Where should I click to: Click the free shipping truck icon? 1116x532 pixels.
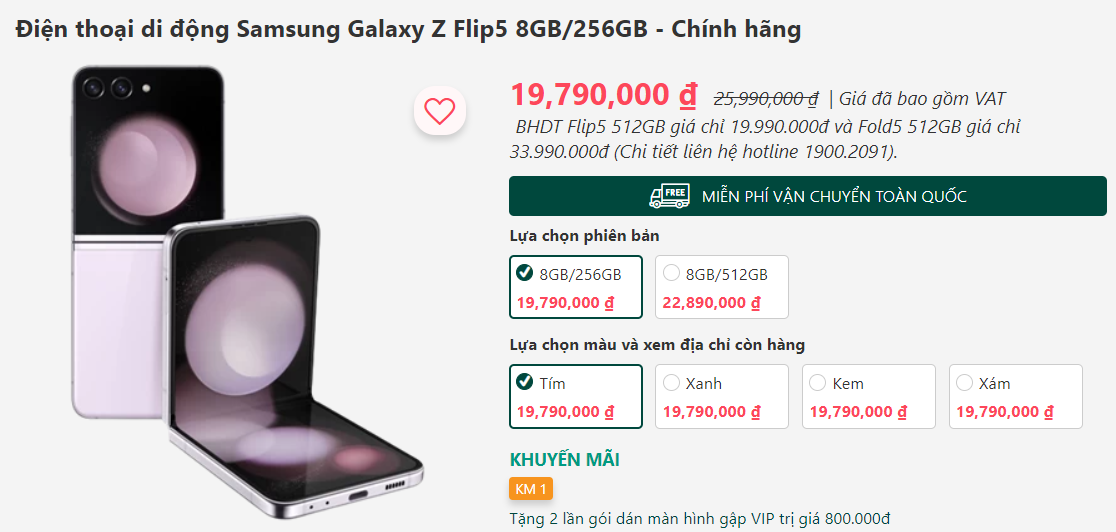[x=669, y=197]
